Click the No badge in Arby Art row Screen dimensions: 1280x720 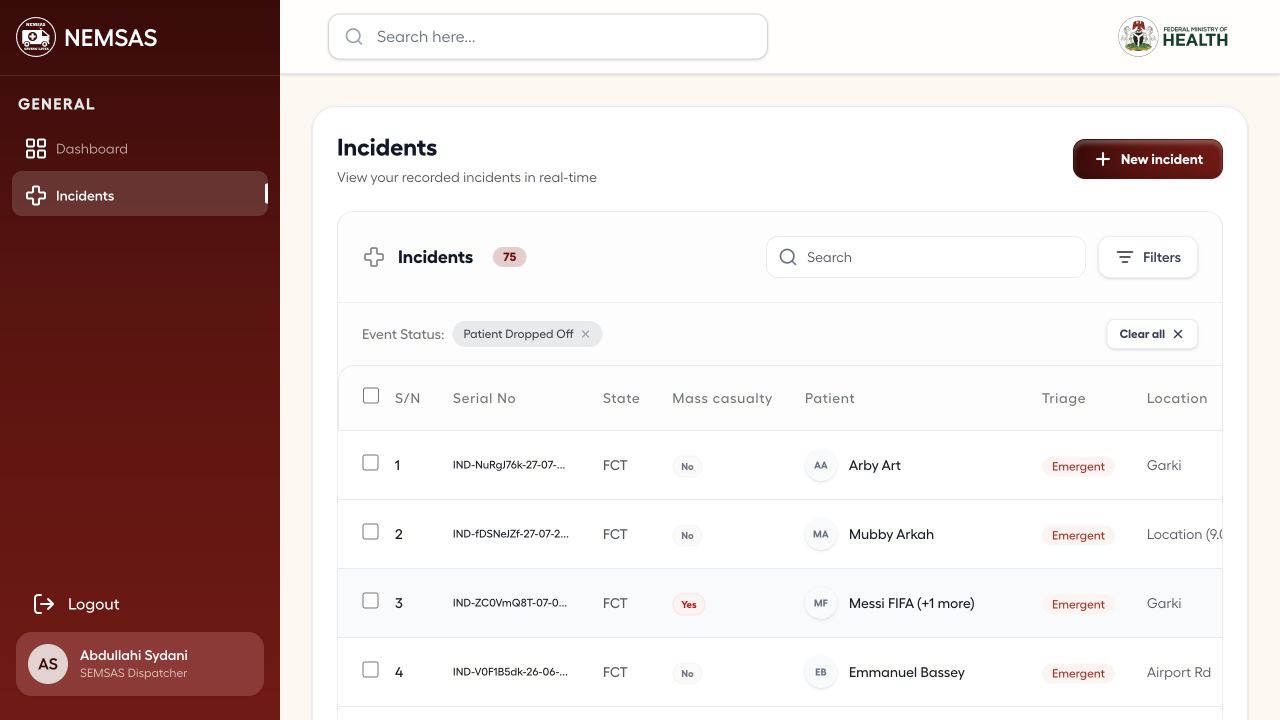[x=687, y=466]
